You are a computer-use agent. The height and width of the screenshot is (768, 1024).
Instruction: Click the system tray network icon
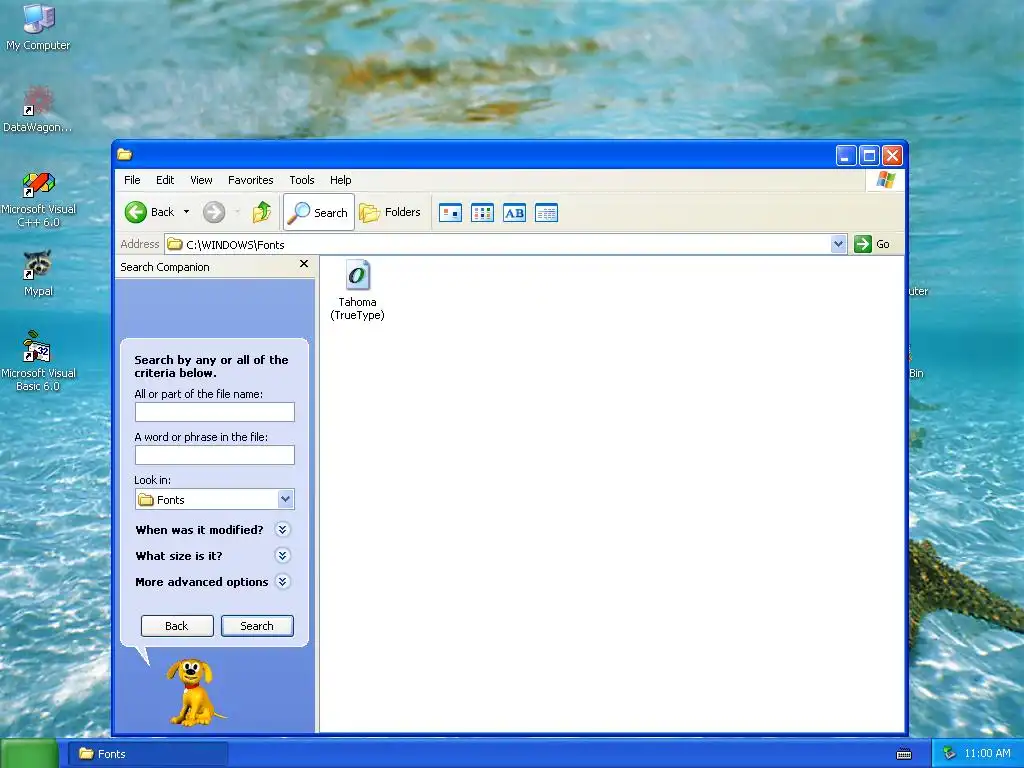click(949, 754)
